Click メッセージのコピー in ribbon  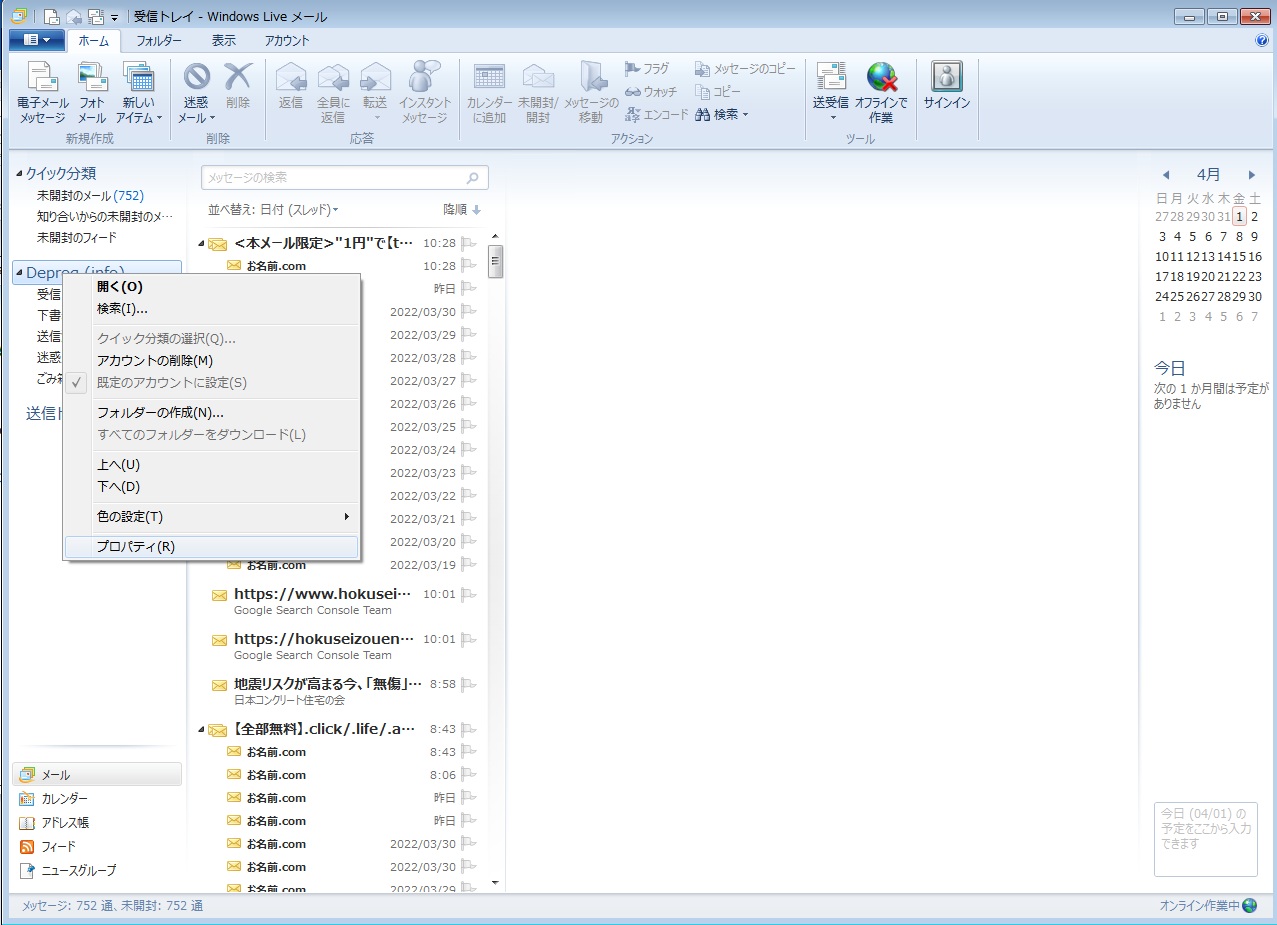pyautogui.click(x=746, y=69)
